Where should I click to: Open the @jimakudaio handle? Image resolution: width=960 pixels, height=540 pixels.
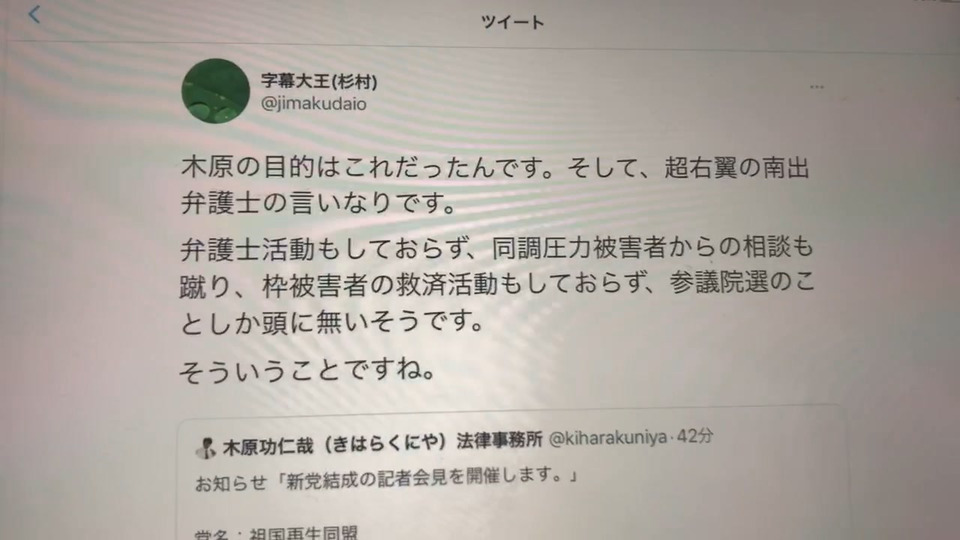click(x=314, y=104)
